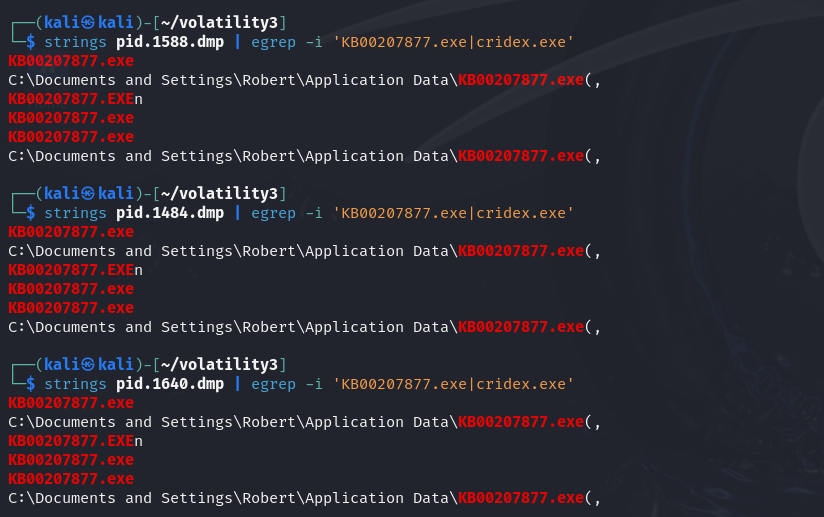Click KB00207877.EXEn under pid.1484.dmp output
This screenshot has width=824, height=517.
tap(75, 270)
